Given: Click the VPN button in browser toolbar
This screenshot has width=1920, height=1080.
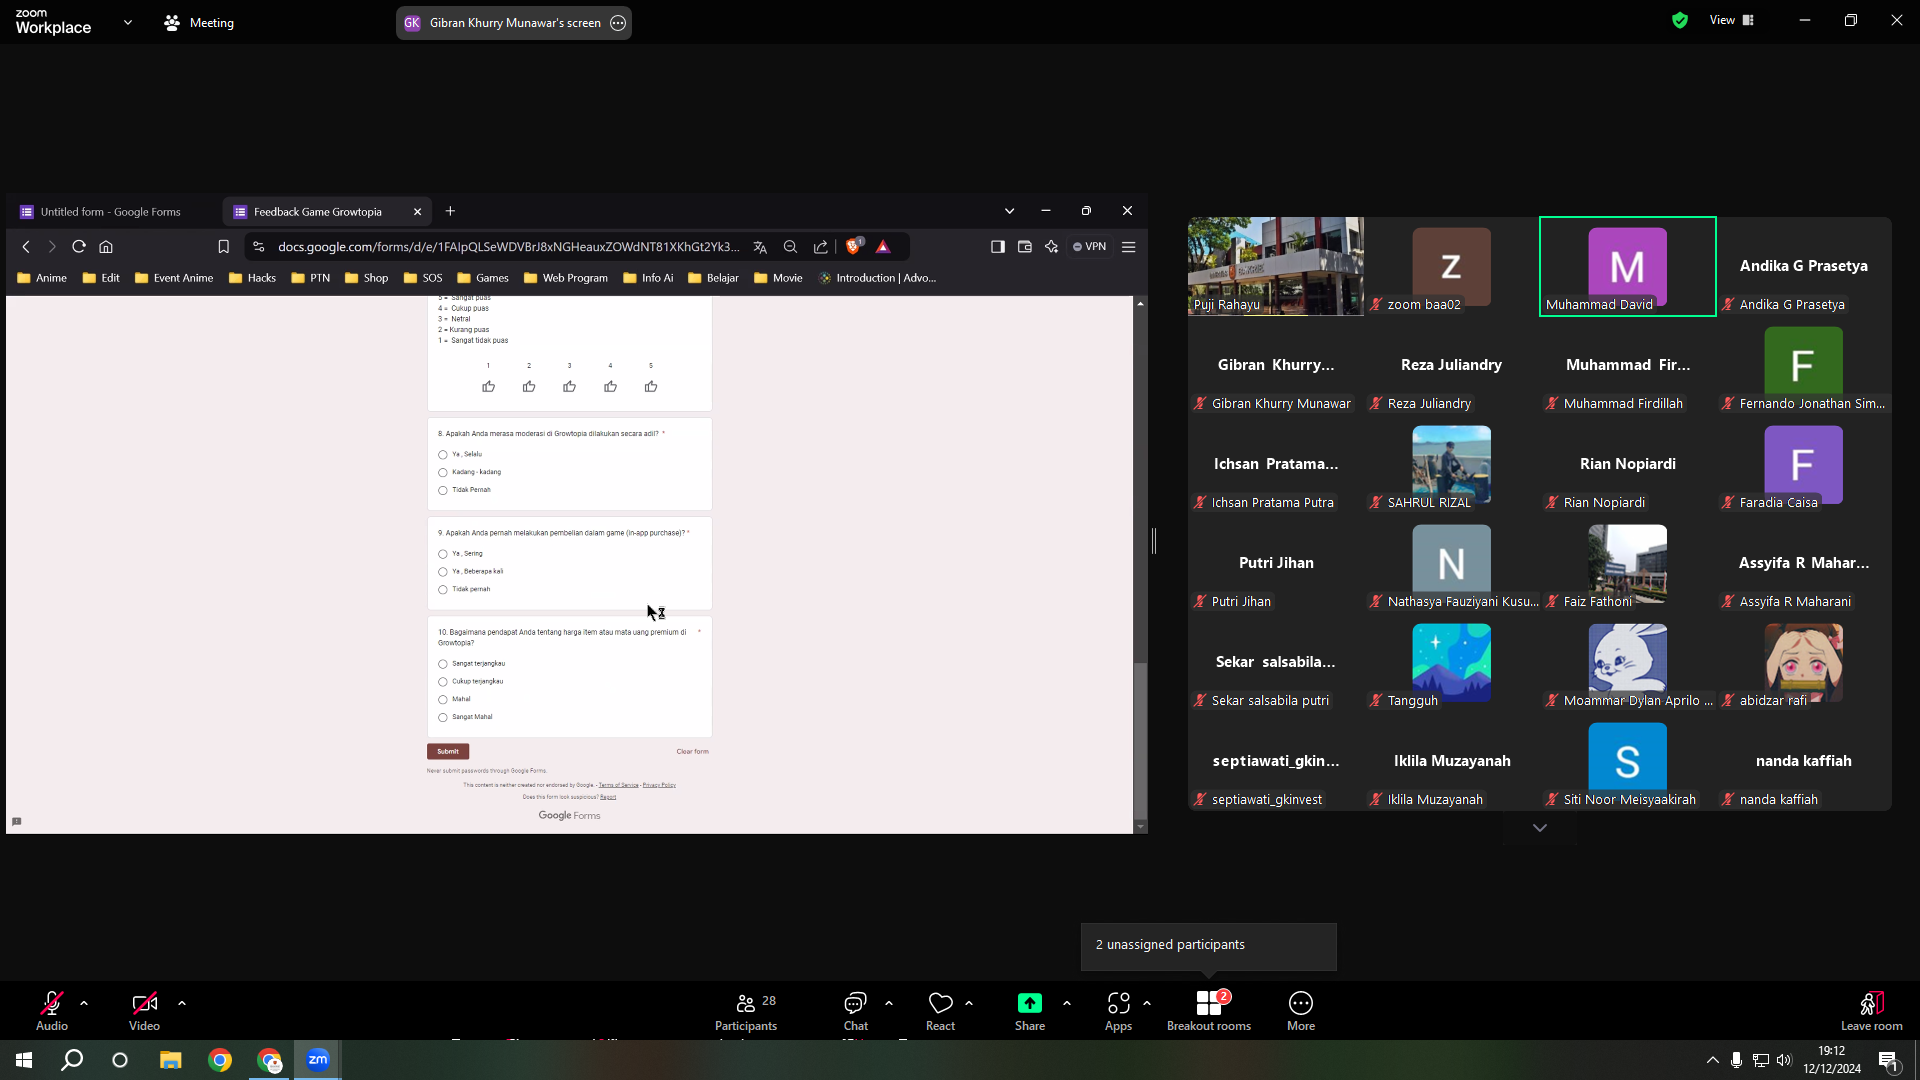Looking at the screenshot, I should tap(1090, 247).
